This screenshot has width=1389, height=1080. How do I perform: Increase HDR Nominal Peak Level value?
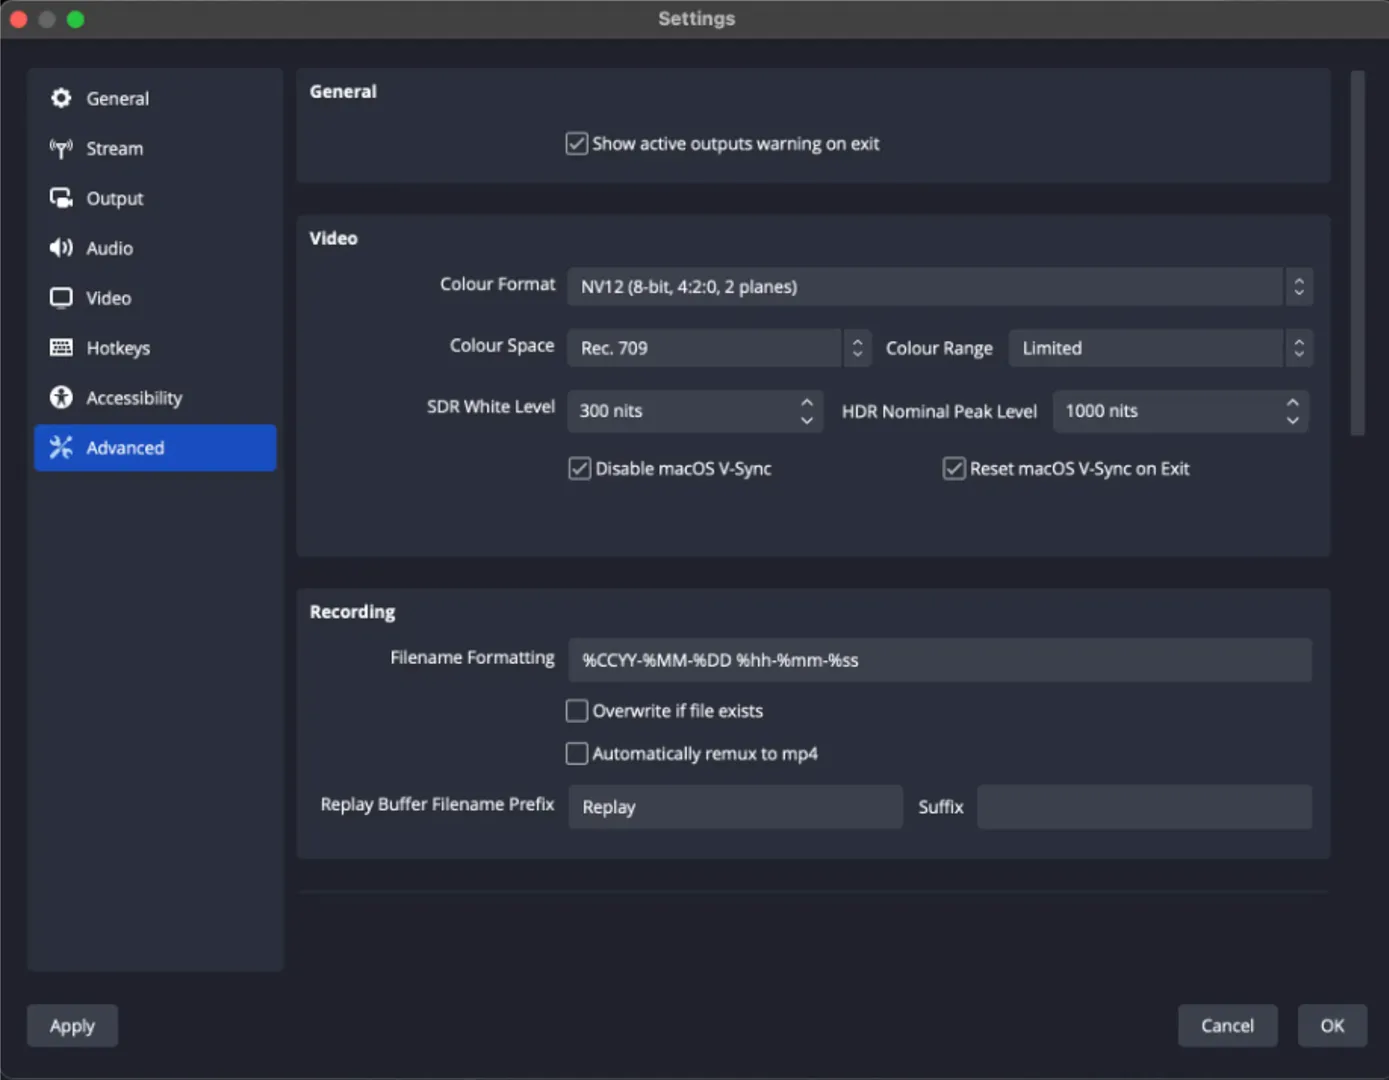click(1293, 401)
